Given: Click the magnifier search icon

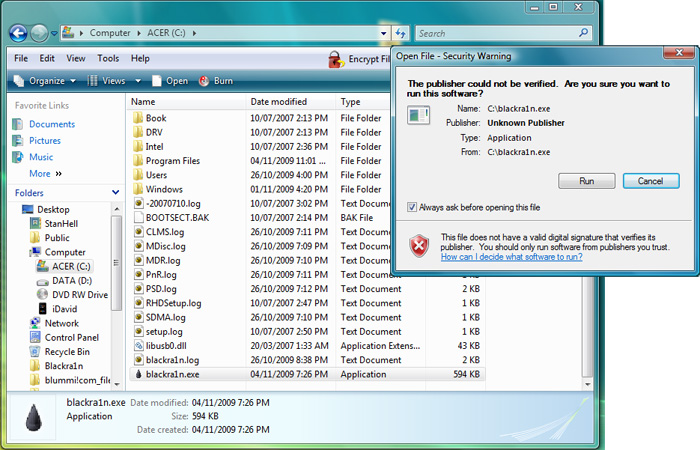Looking at the screenshot, I should (x=583, y=33).
